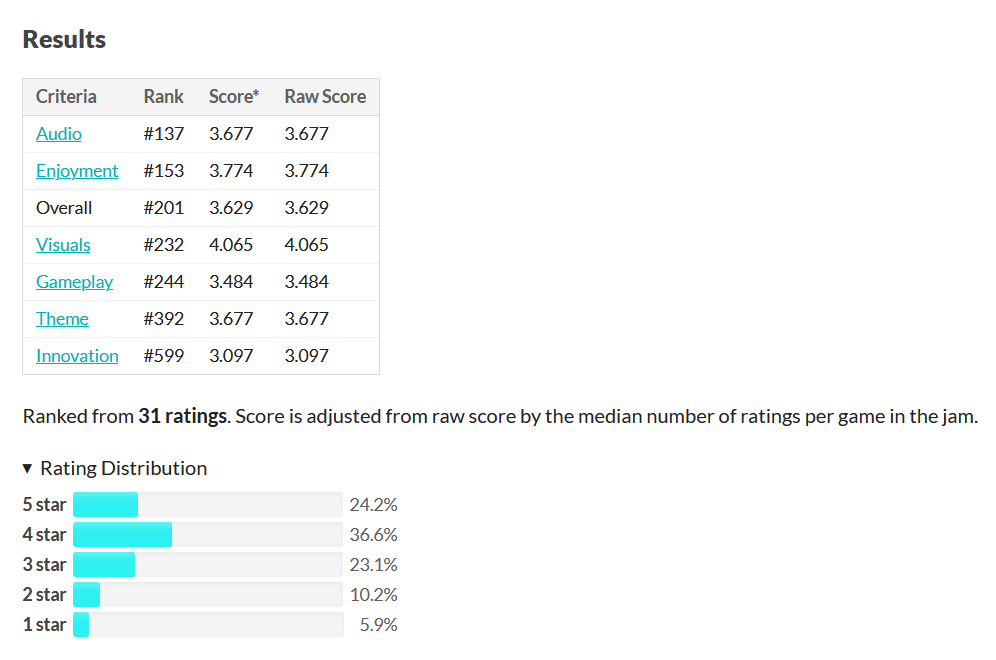The height and width of the screenshot is (660, 996).
Task: Click the 5 star rating bar
Action: tap(208, 504)
